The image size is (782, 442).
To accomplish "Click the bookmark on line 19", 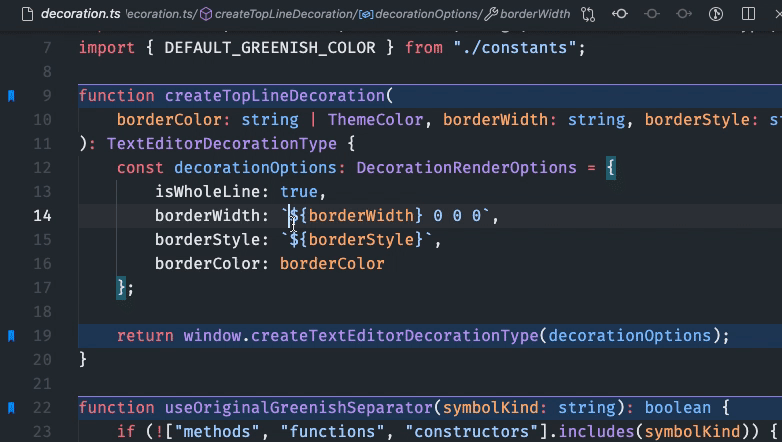I will pyautogui.click(x=11, y=336).
